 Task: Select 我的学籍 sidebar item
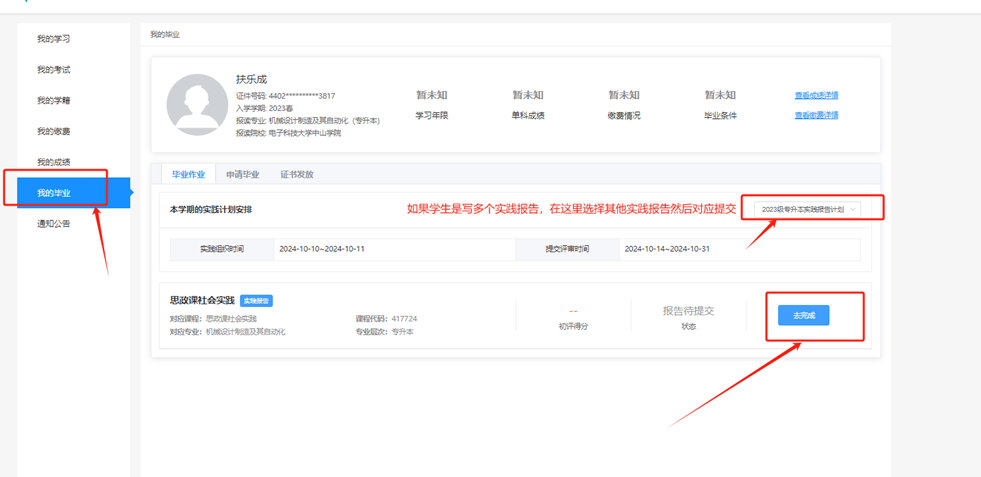[x=54, y=101]
